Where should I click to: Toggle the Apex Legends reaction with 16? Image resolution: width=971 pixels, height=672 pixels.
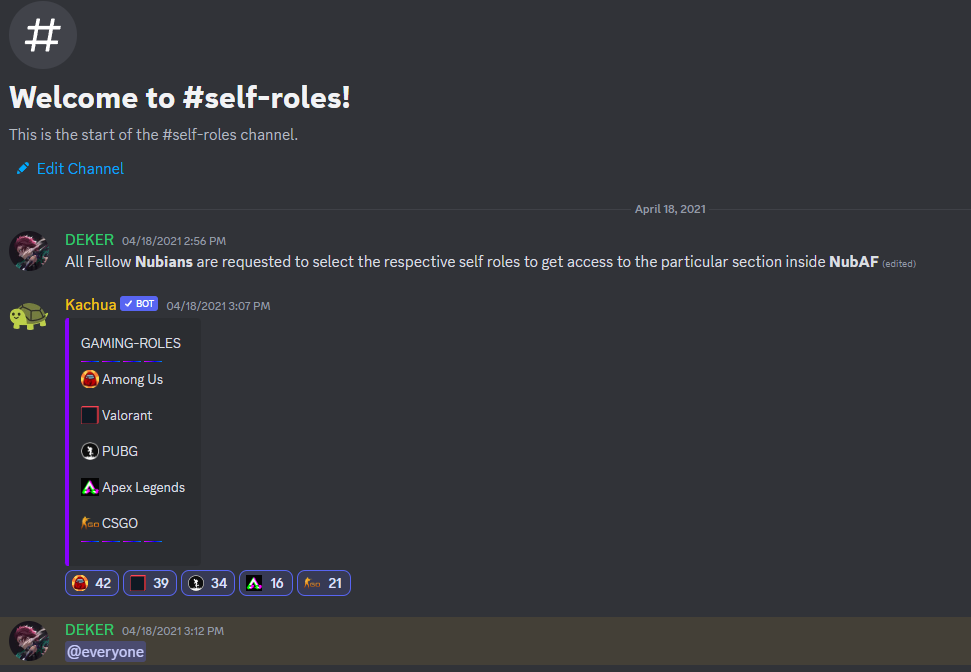pos(266,583)
